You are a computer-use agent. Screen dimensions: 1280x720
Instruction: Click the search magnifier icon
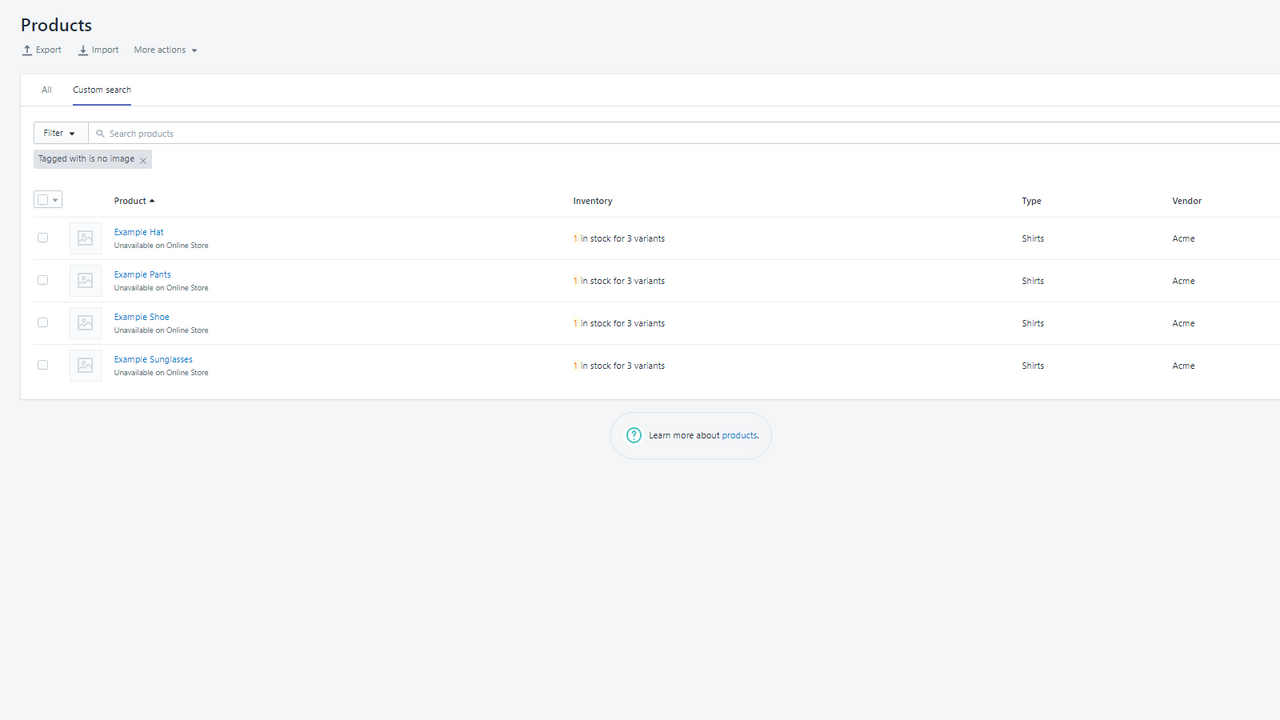point(100,133)
